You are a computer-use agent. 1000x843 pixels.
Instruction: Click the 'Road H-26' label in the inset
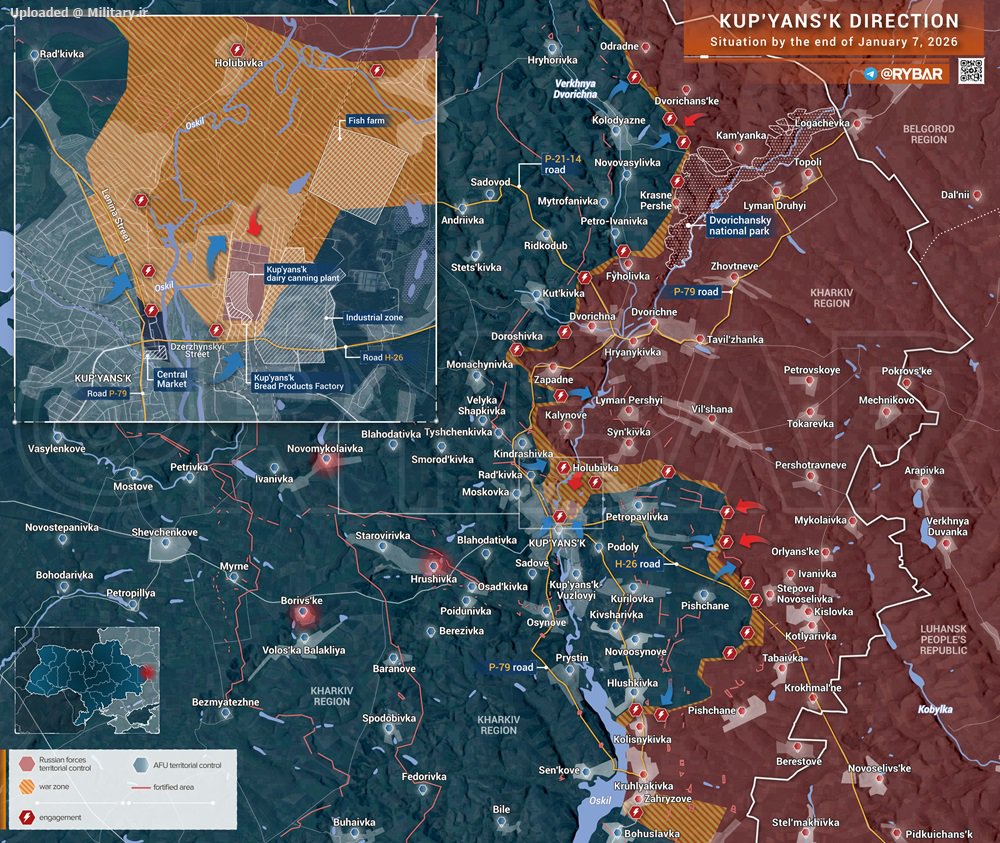[383, 357]
